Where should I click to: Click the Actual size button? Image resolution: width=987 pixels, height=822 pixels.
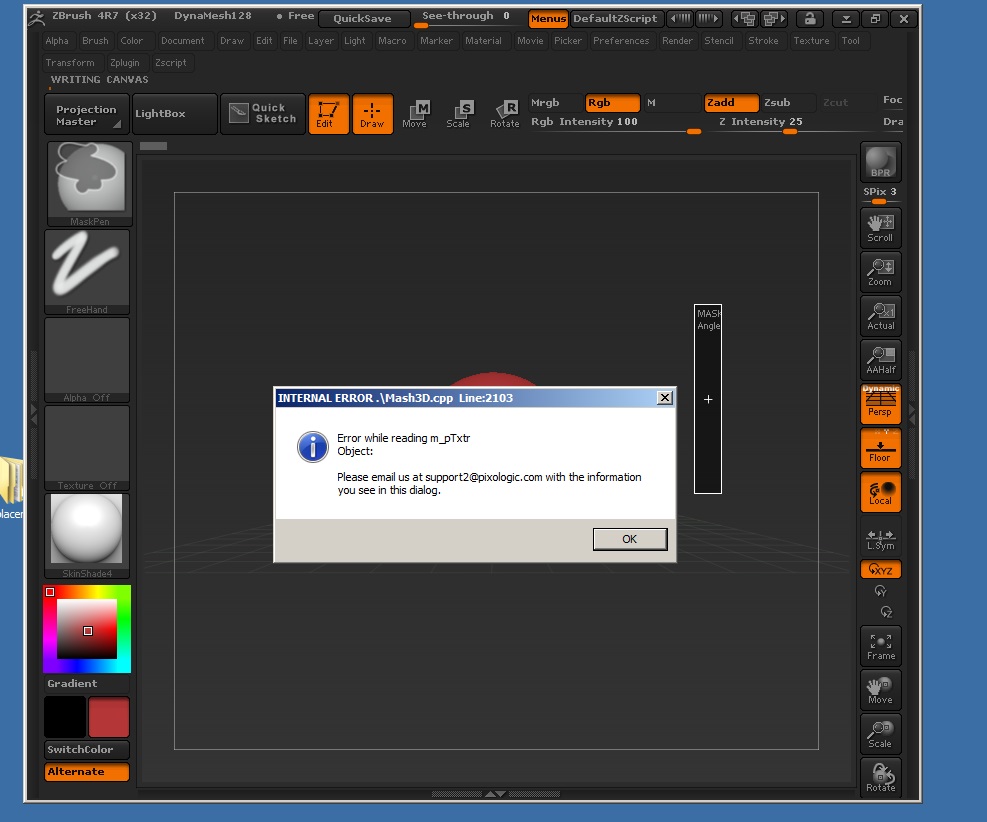pos(880,315)
